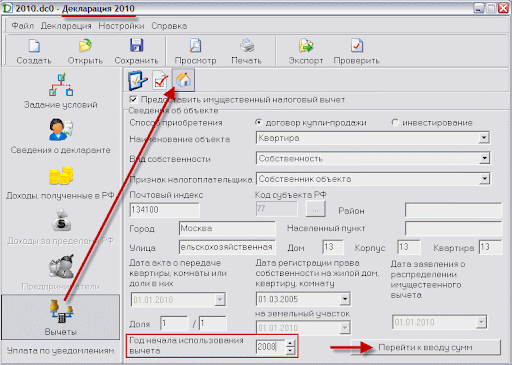Image resolution: width=512 pixels, height=365 pixels.
Task: Click the Район input field
Action: pos(453,210)
